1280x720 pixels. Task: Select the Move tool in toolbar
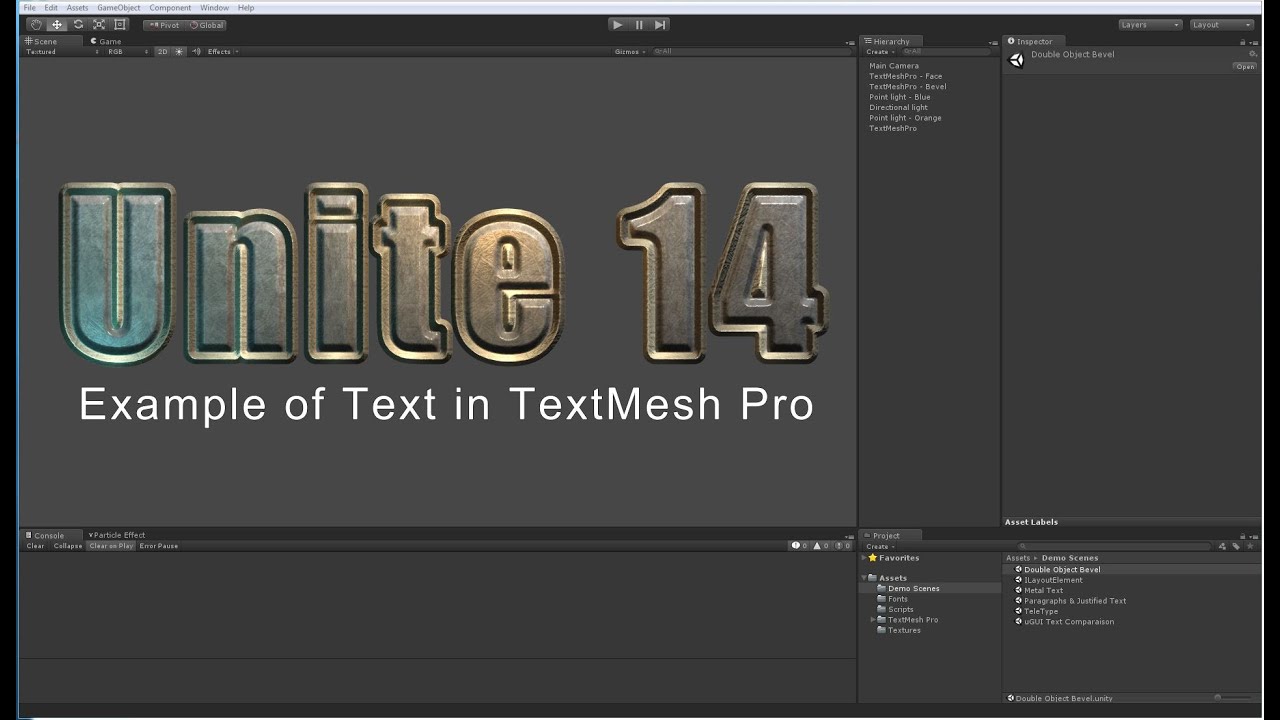57,24
